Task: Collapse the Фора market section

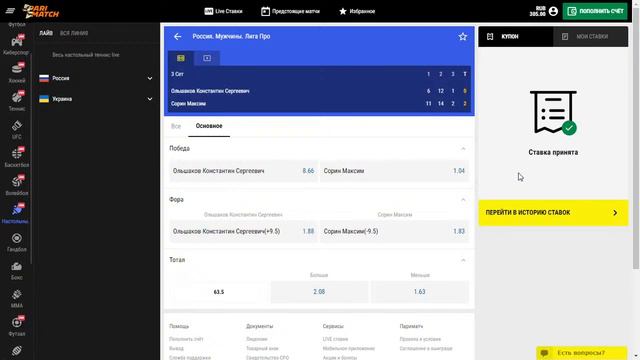Action: [x=463, y=200]
